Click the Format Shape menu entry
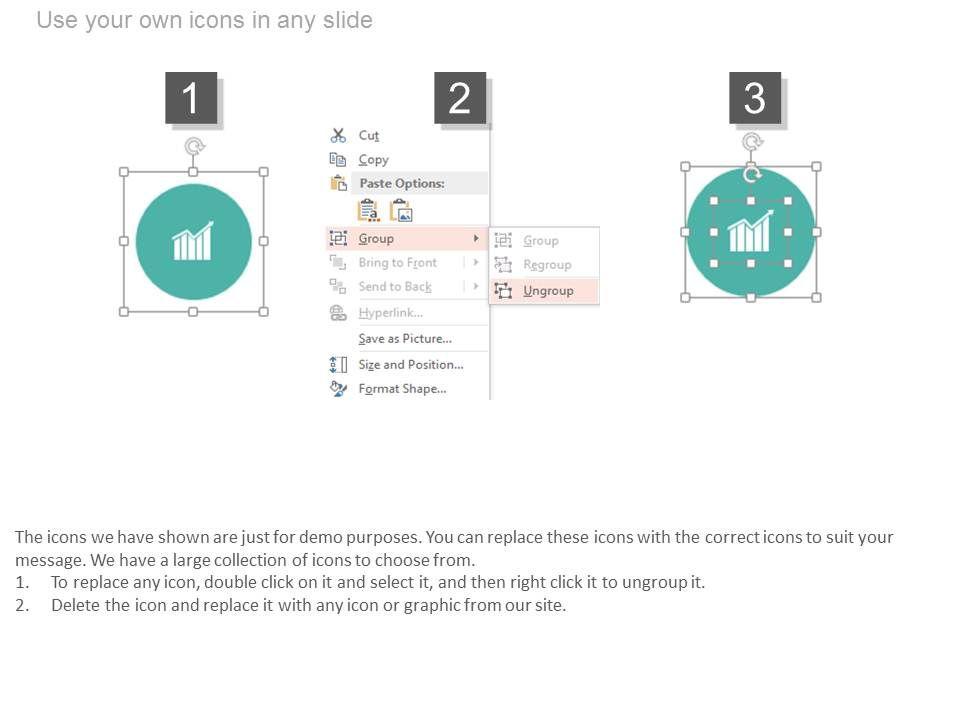The height and width of the screenshot is (720, 960). tap(402, 389)
